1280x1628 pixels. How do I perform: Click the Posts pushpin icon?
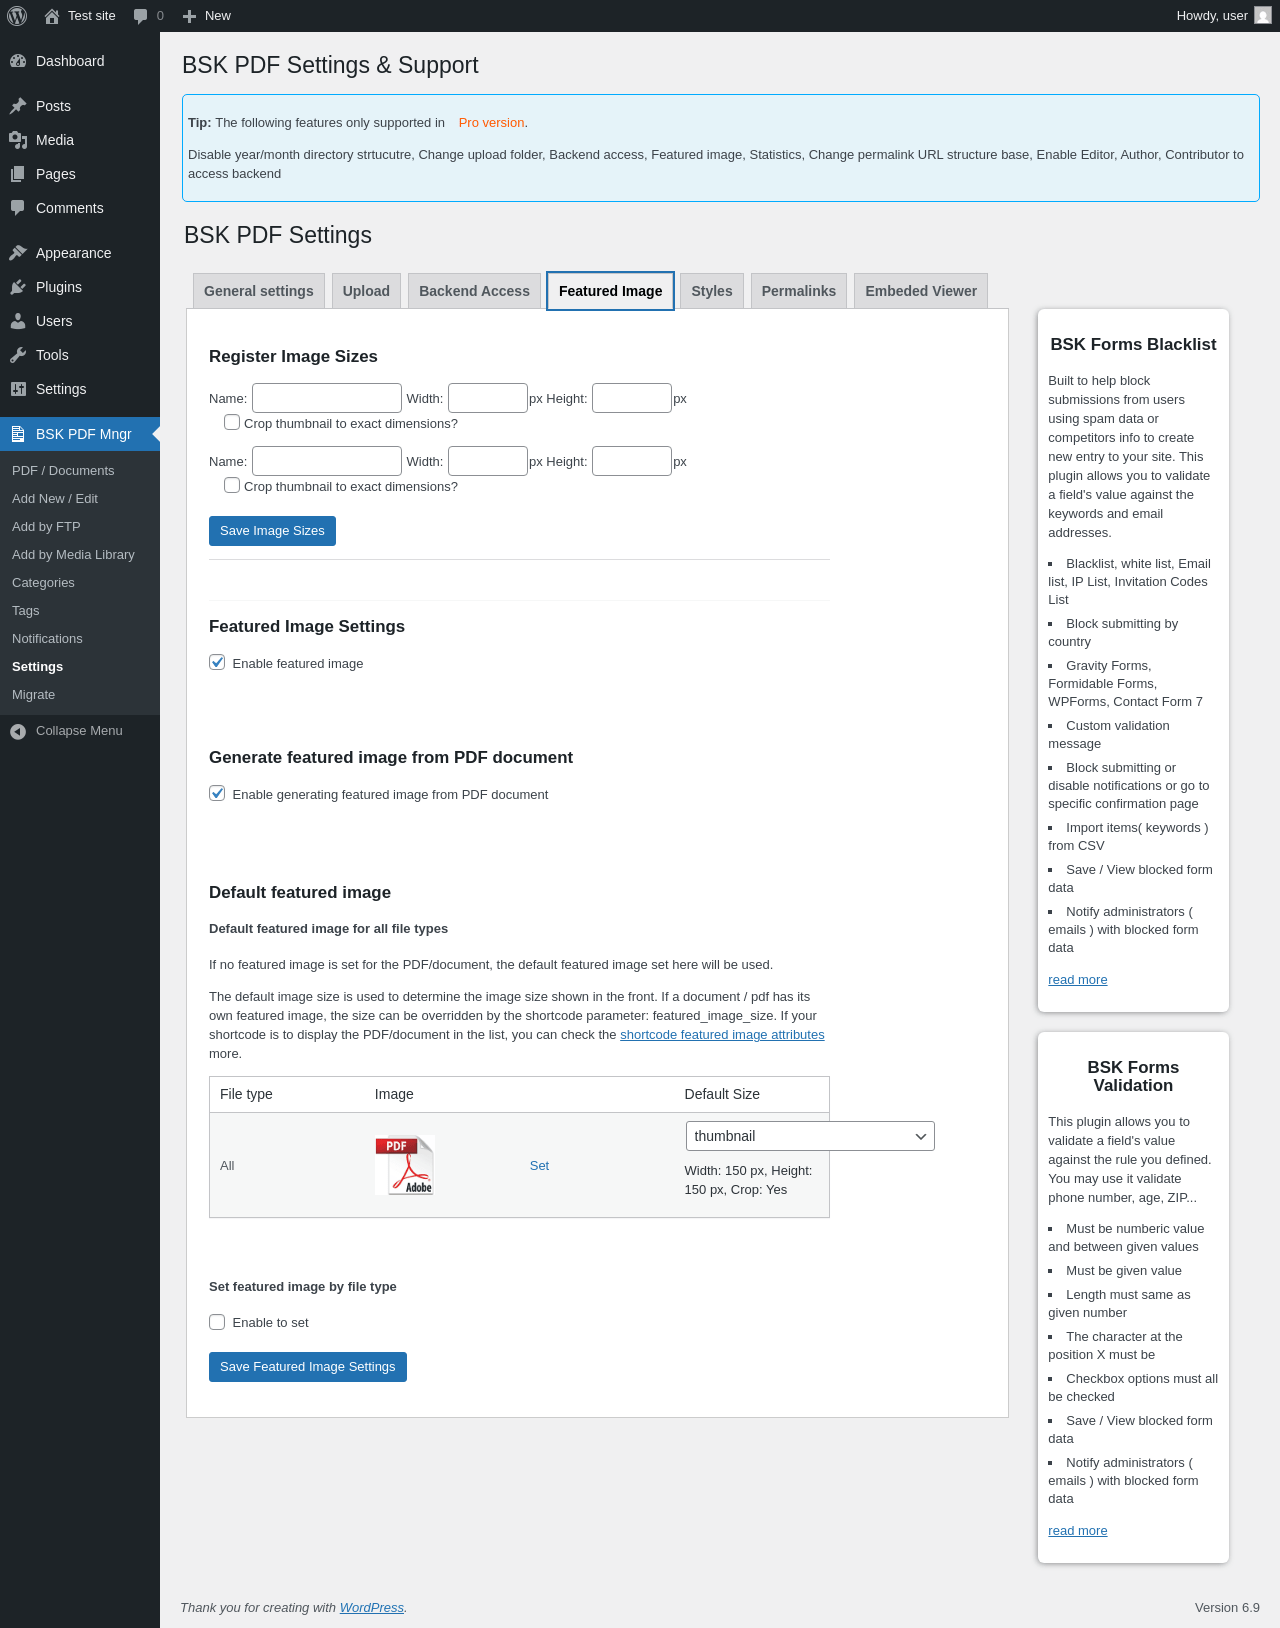[x=18, y=106]
